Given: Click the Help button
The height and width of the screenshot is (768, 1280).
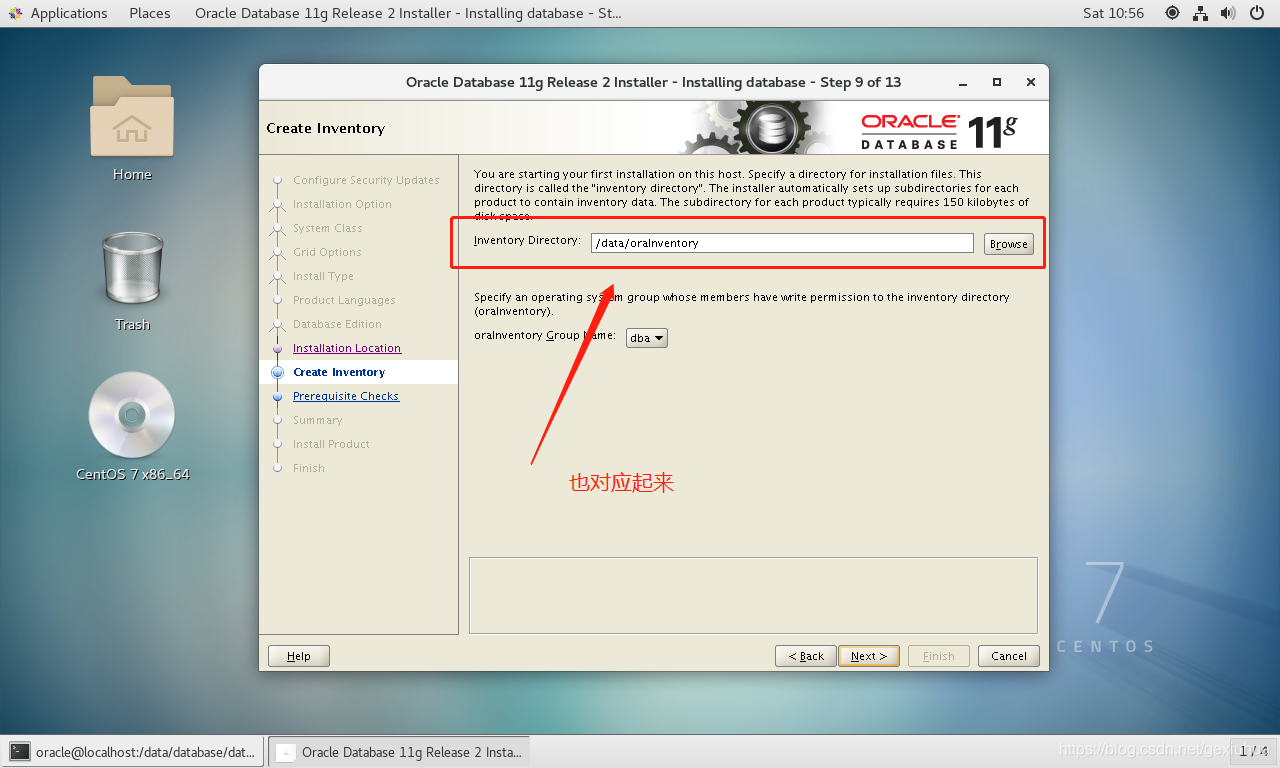Looking at the screenshot, I should point(299,656).
